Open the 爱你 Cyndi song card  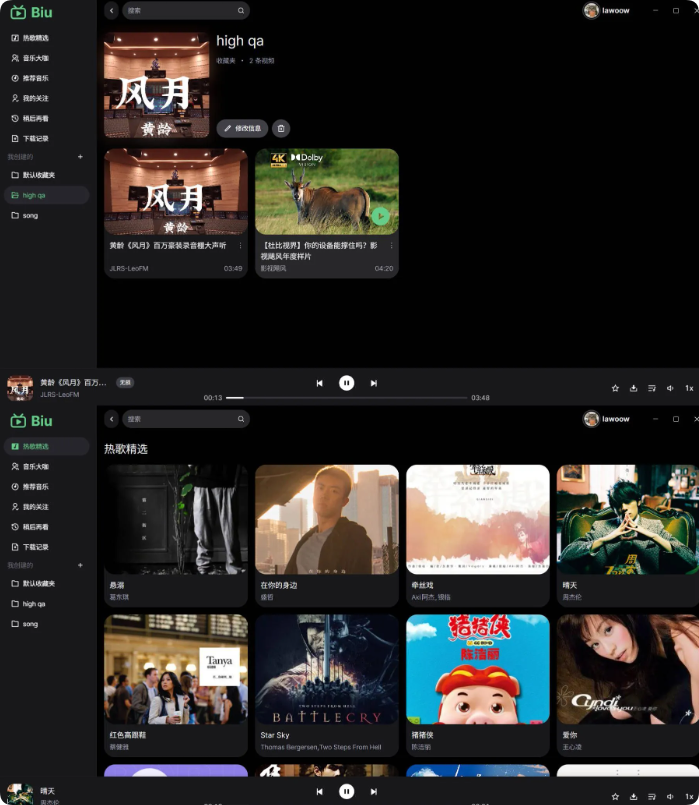pos(628,685)
